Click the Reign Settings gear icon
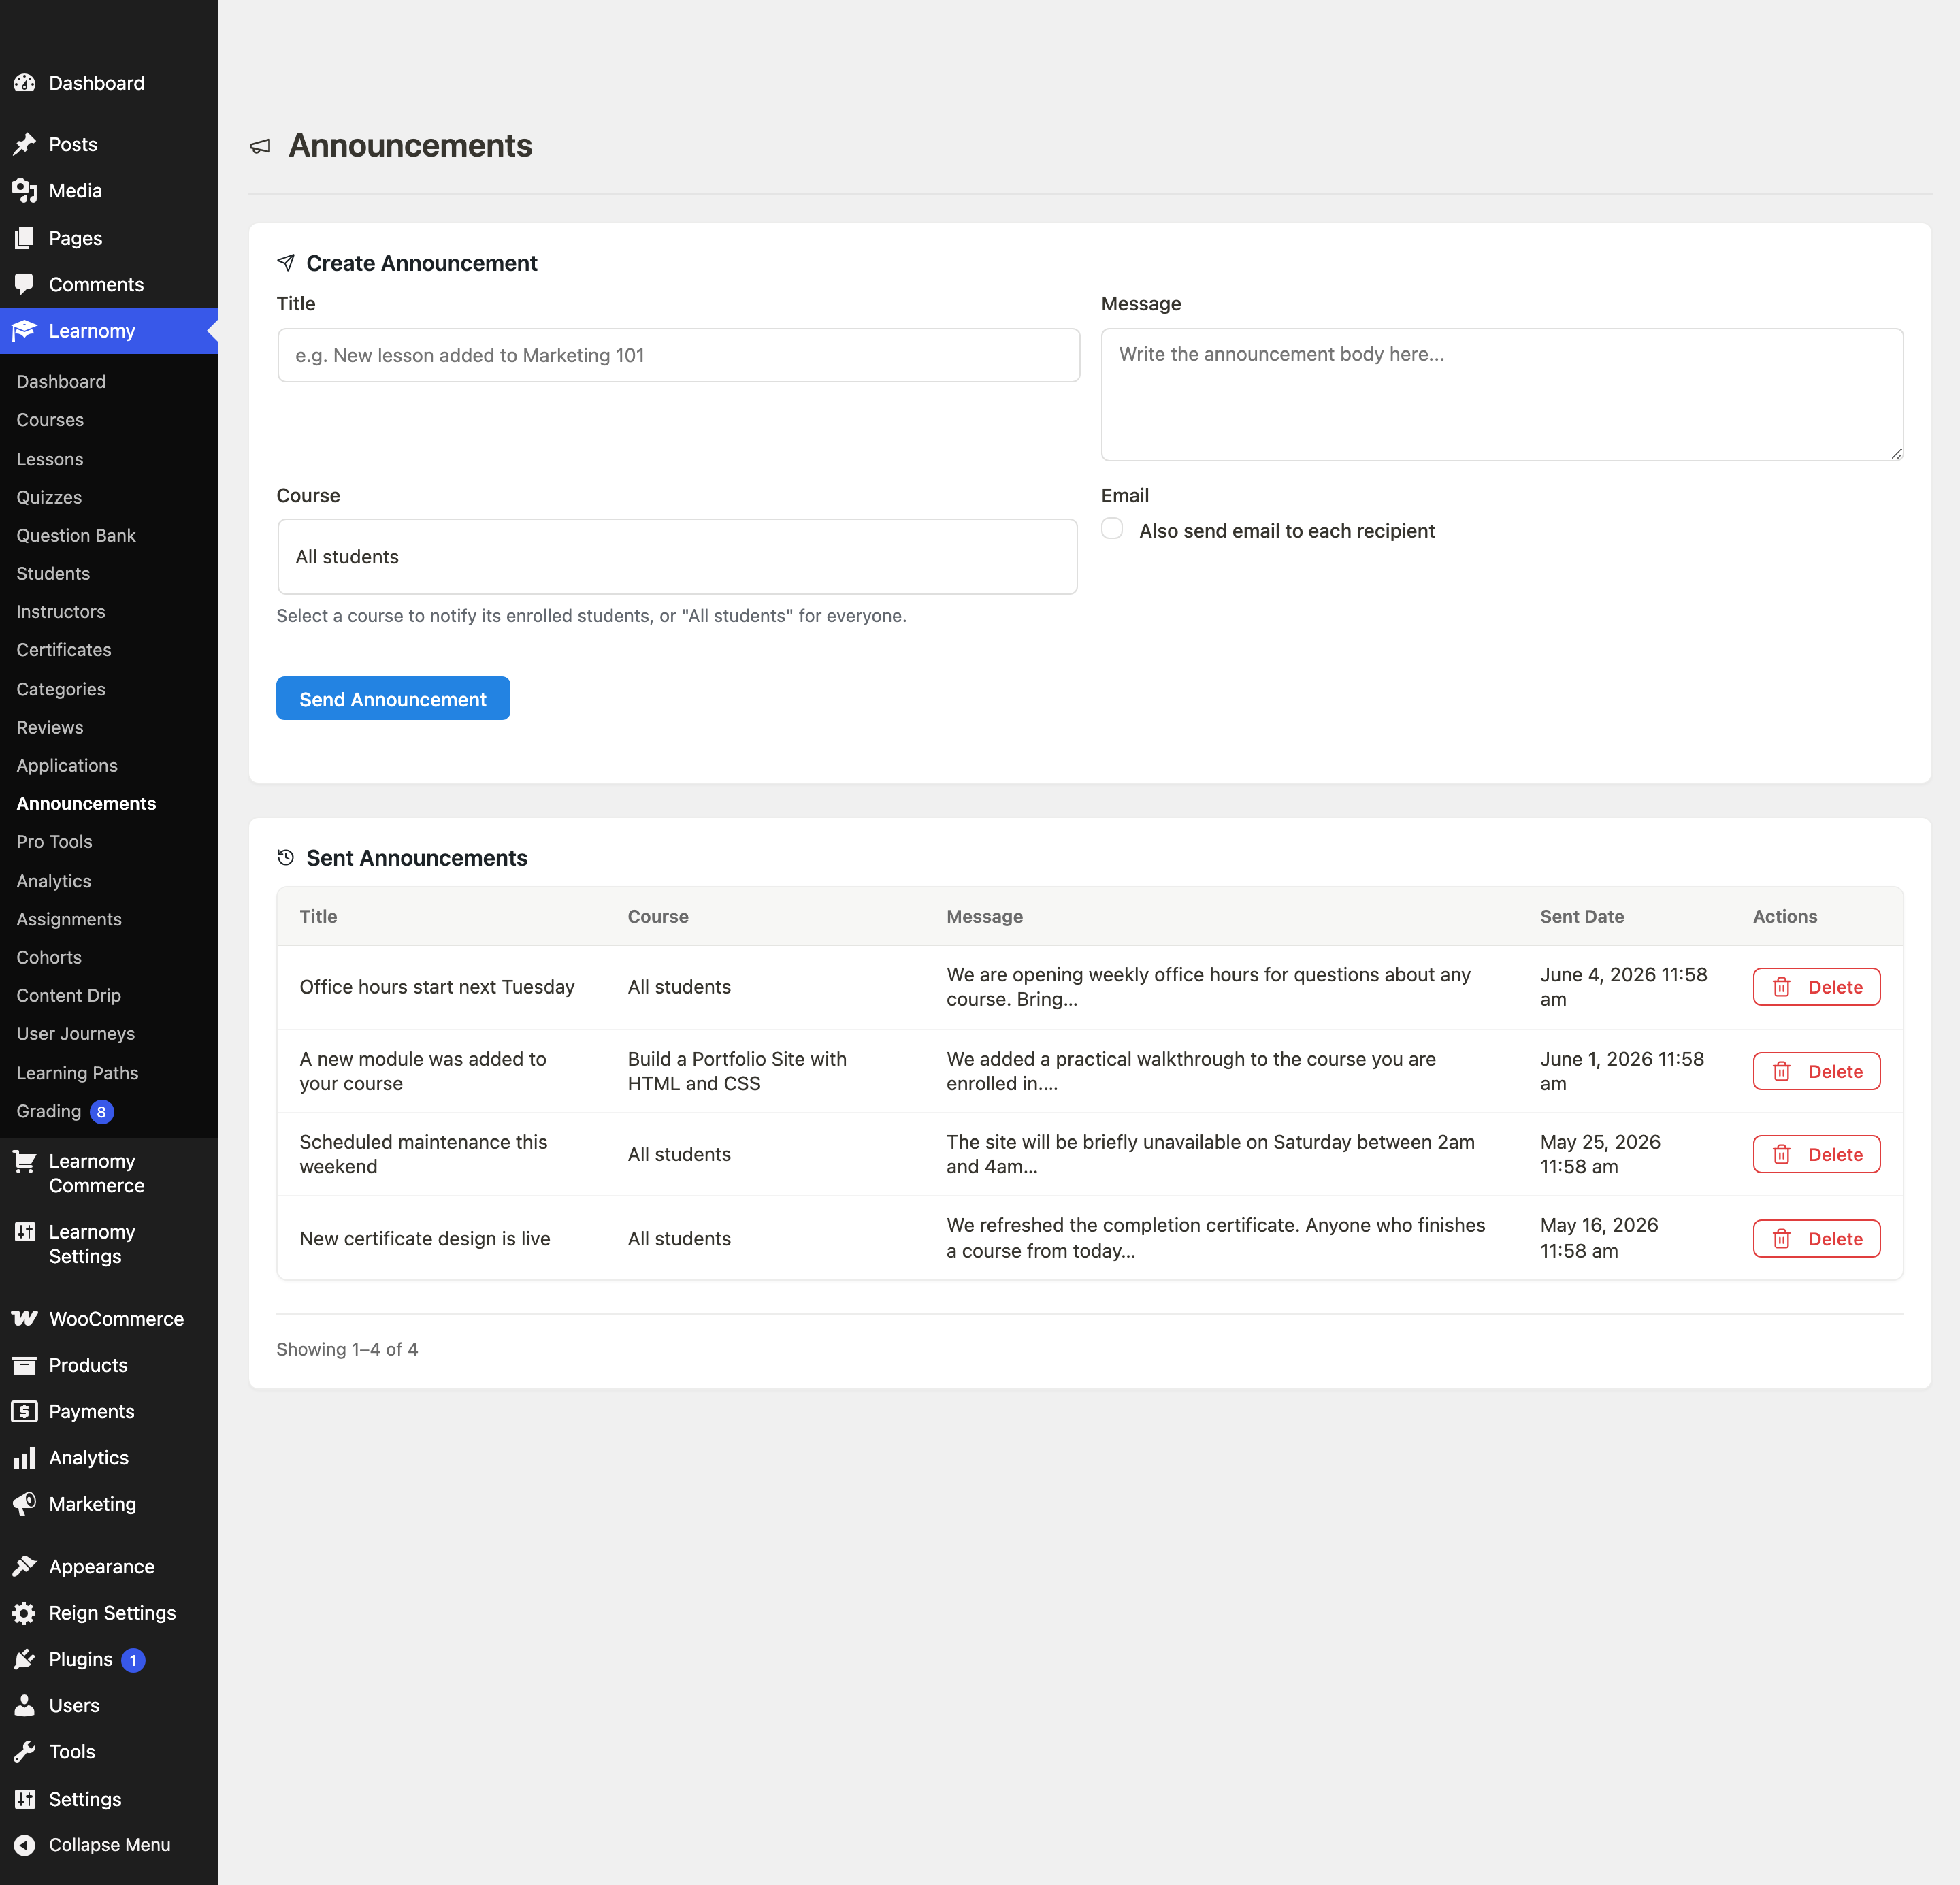 [24, 1613]
